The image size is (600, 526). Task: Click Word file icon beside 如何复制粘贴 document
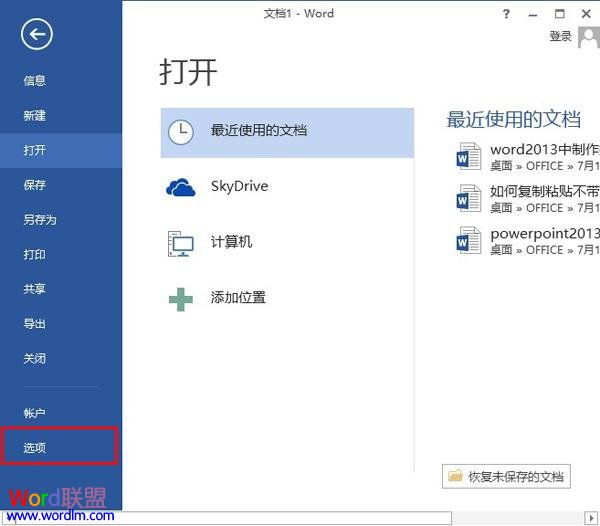[x=469, y=198]
